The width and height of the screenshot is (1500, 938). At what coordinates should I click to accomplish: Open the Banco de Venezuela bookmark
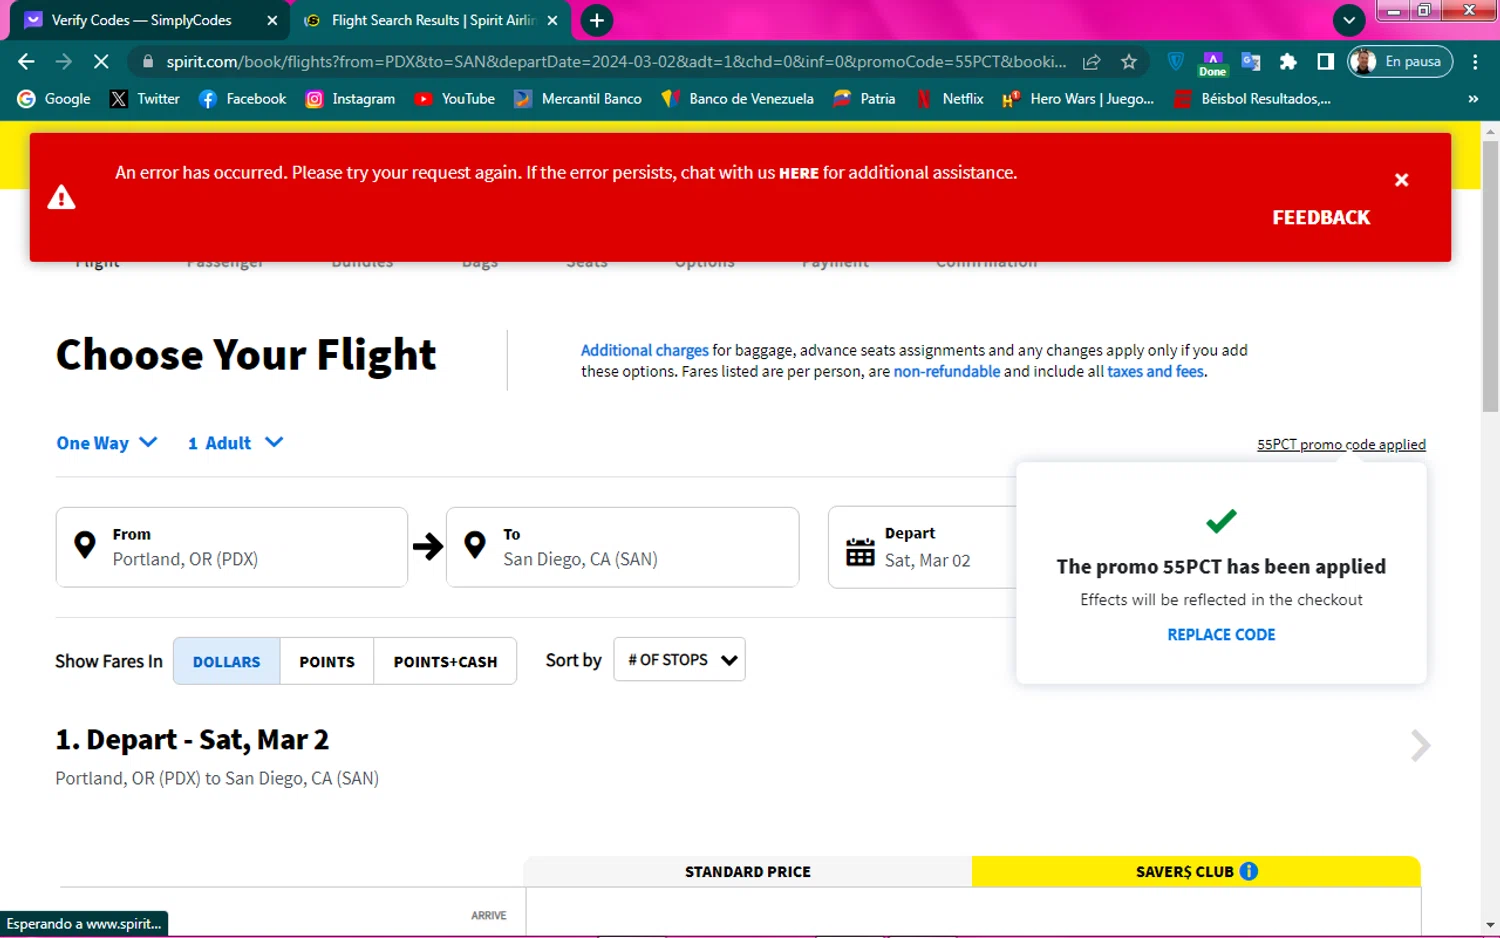click(737, 99)
